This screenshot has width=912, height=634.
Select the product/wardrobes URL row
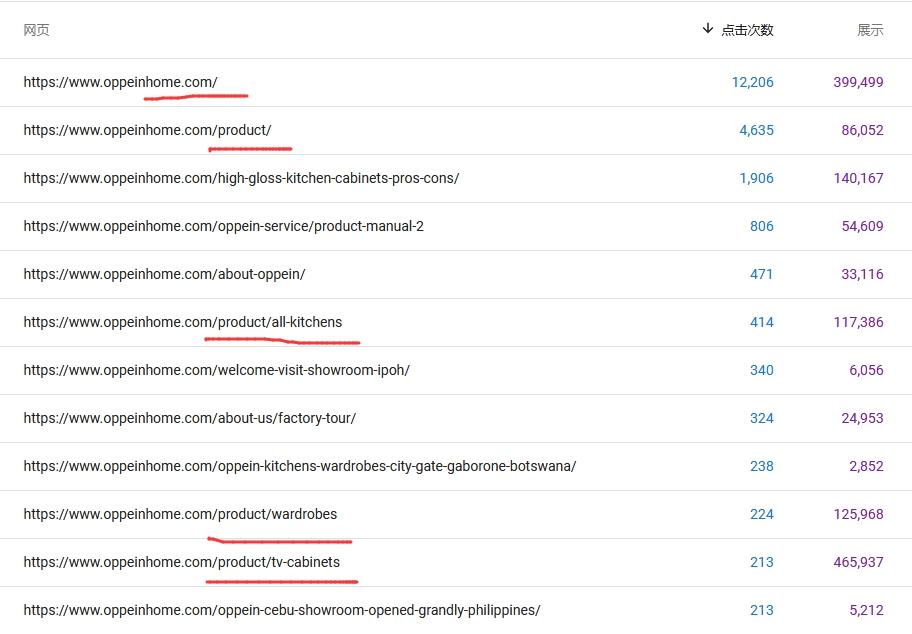point(180,514)
